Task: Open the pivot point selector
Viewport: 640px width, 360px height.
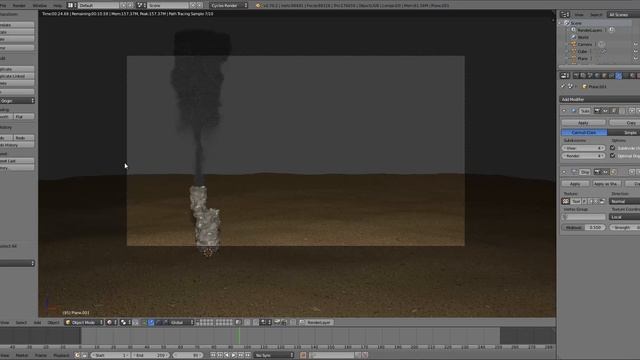Action: pyautogui.click(x=126, y=322)
